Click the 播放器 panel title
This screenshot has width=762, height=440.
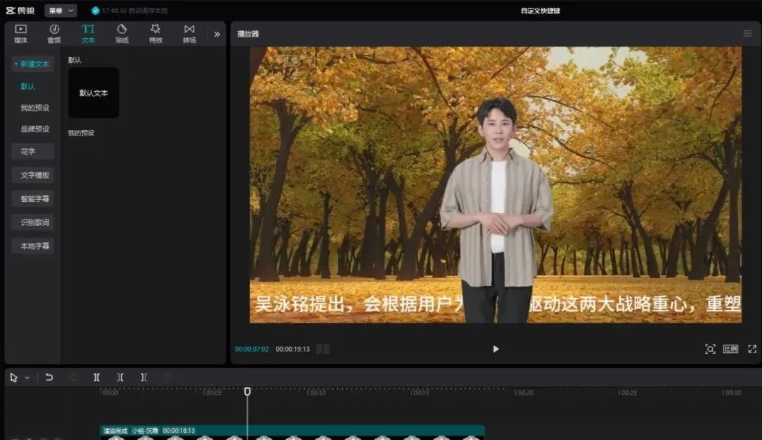coord(248,34)
